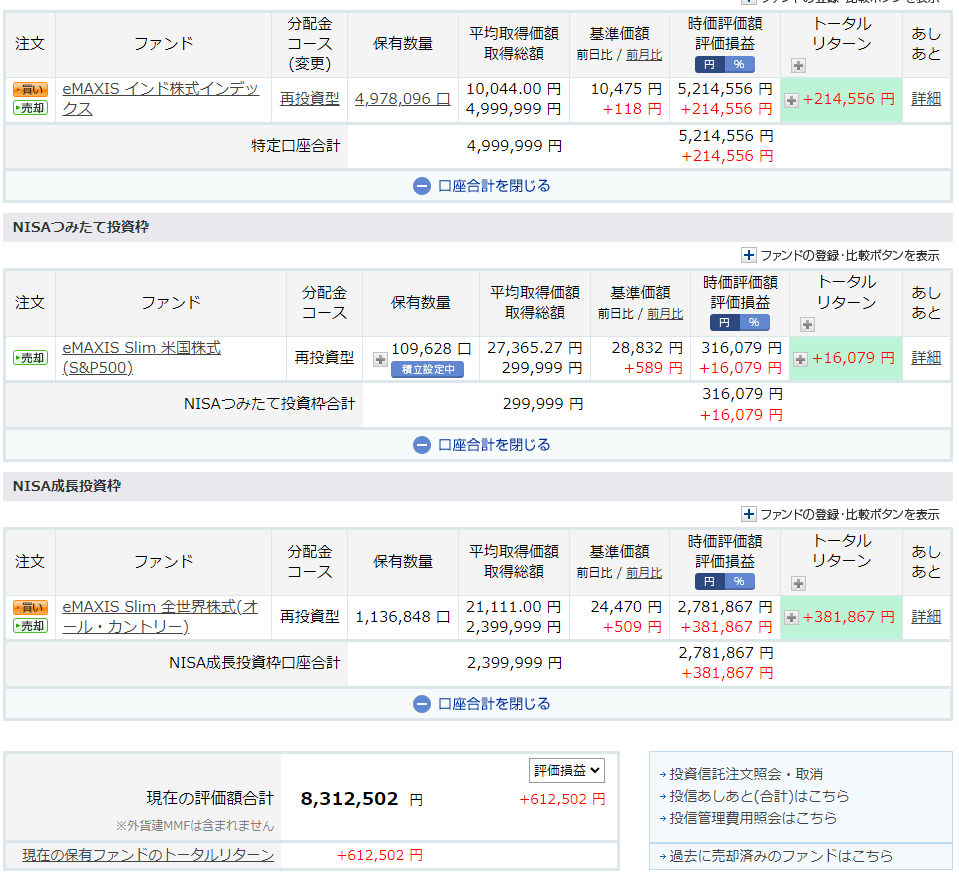Image resolution: width=959 pixels, height=875 pixels.
Task: Click 299,999 円 in NISAつみたて投資枠合計 row
Action: (542, 404)
